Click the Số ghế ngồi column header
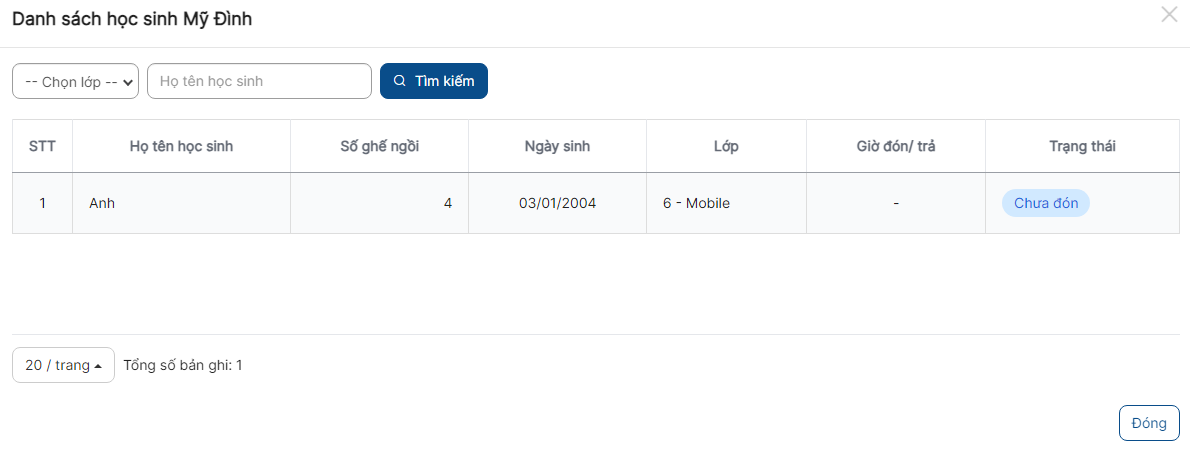Image resolution: width=1190 pixels, height=452 pixels. pyautogui.click(x=379, y=146)
